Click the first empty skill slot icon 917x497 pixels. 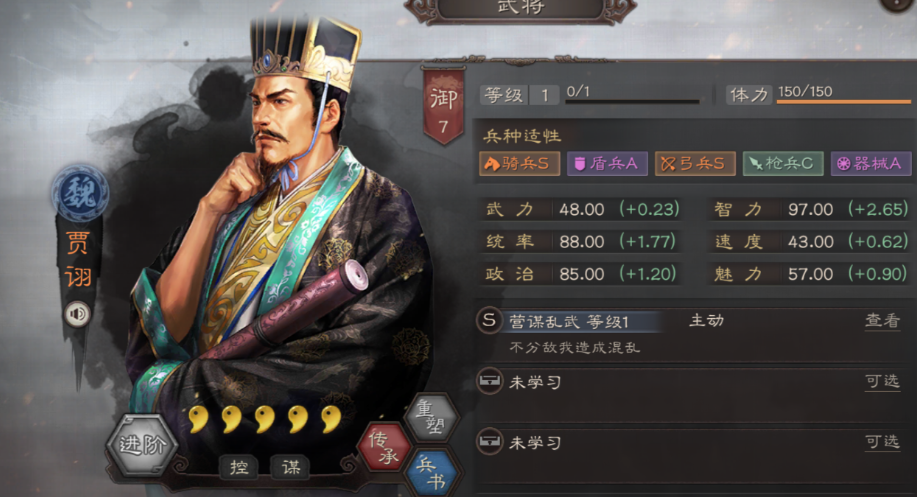pos(489,381)
